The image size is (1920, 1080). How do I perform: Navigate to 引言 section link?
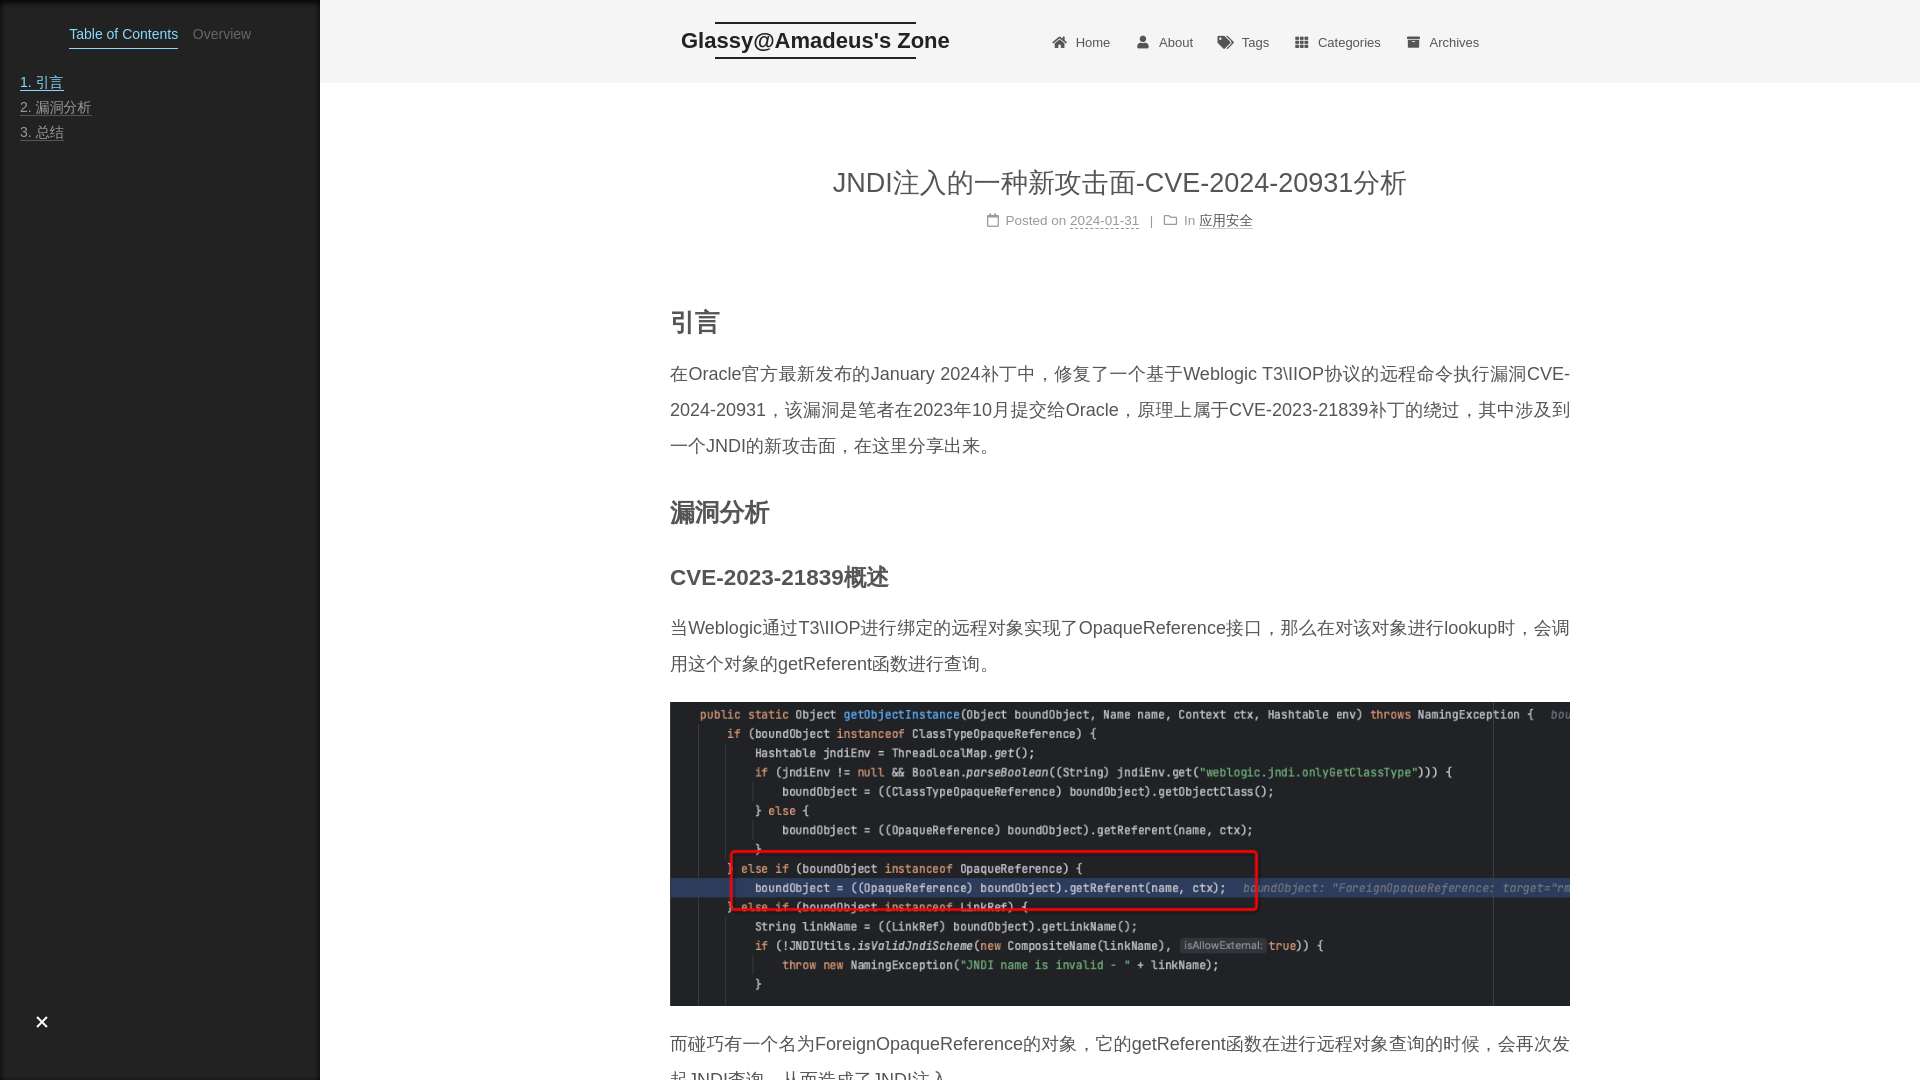click(42, 82)
